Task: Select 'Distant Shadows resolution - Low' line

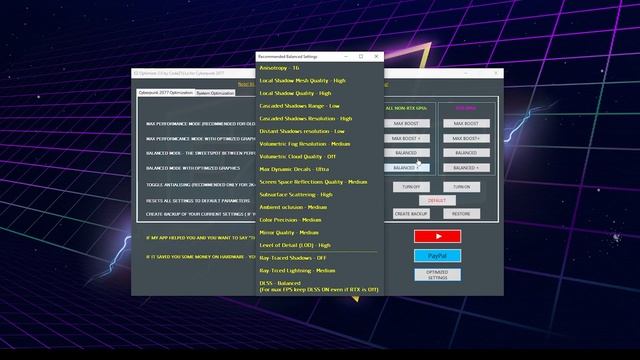Action: tap(302, 131)
